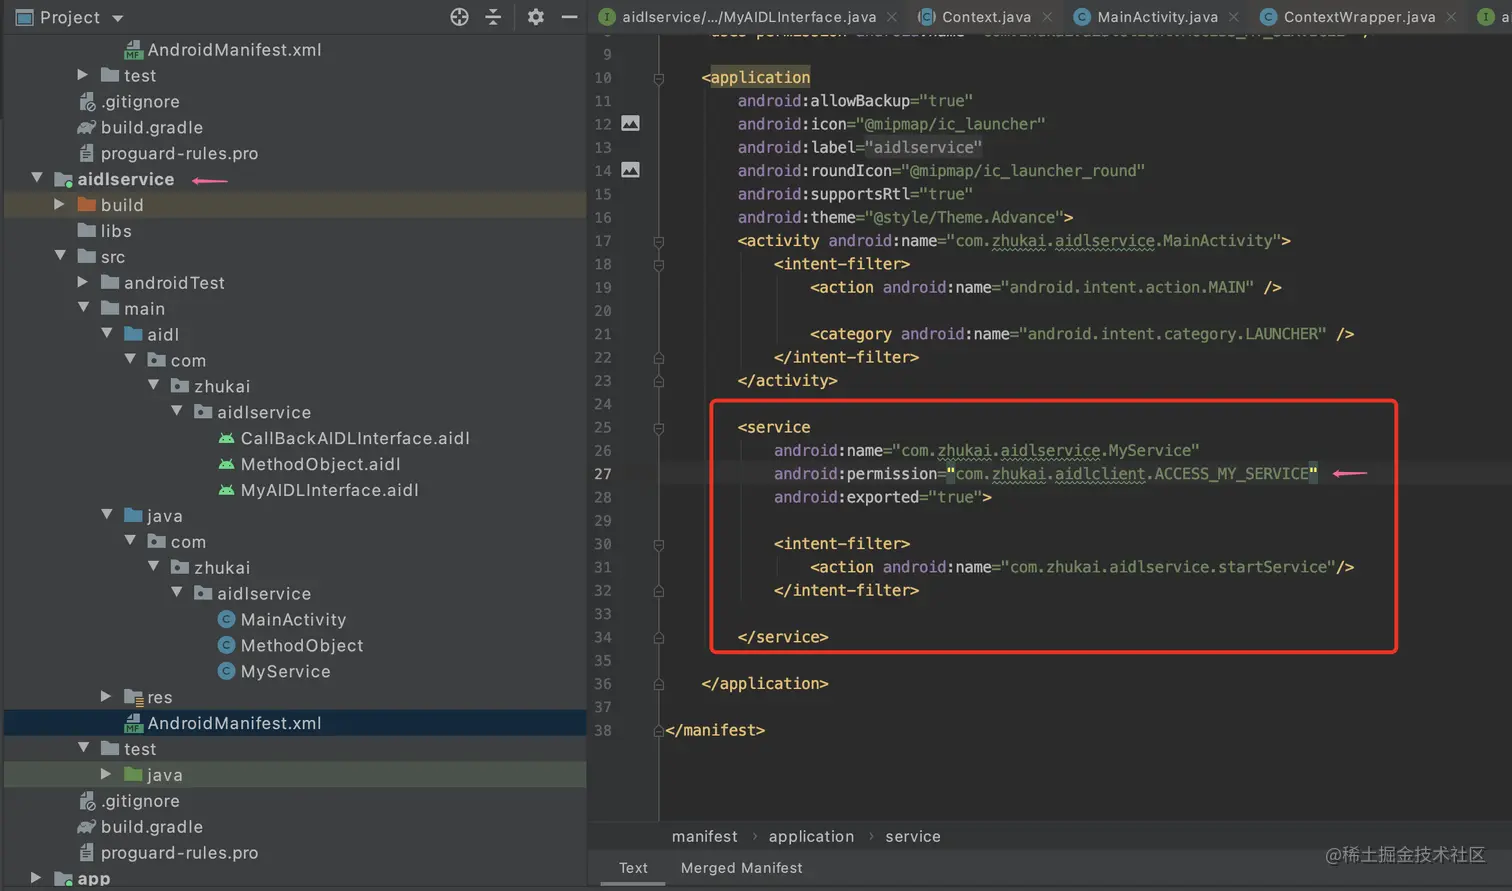Expand the build folder
The width and height of the screenshot is (1512, 891).
[60, 204]
